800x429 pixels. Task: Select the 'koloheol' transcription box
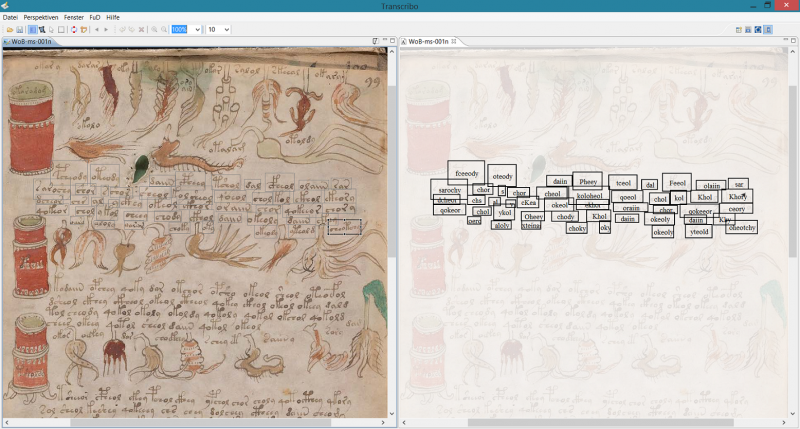click(x=589, y=195)
